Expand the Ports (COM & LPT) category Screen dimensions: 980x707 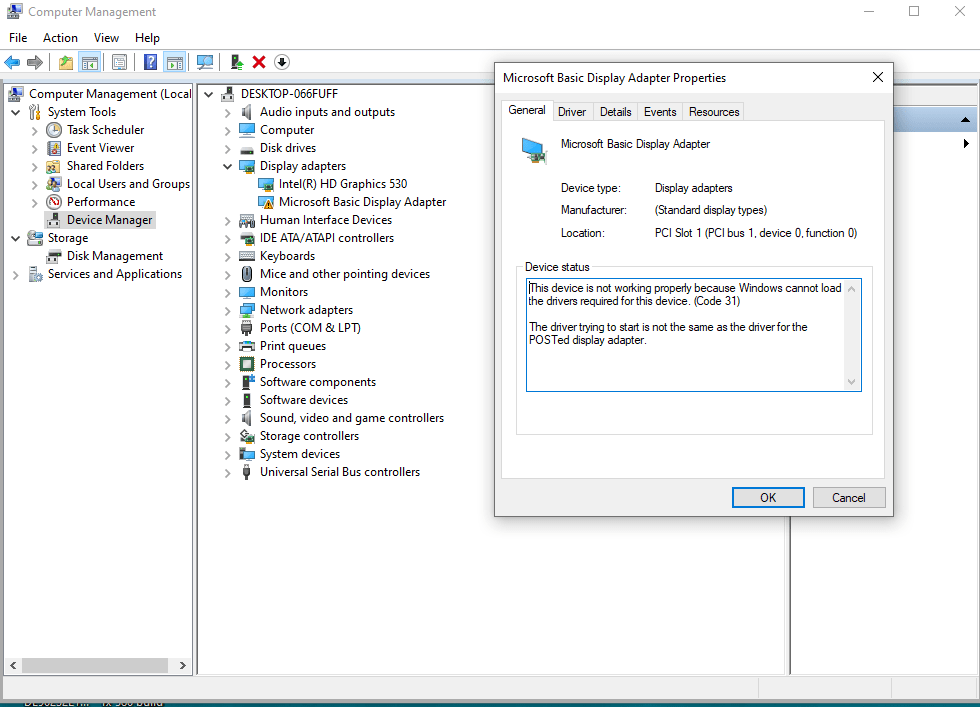(x=228, y=329)
